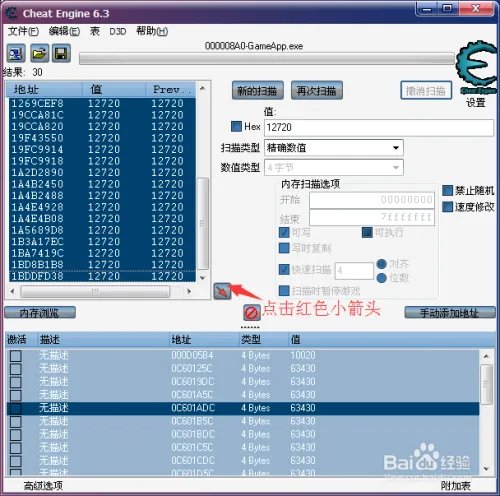The width and height of the screenshot is (500, 496).
Task: Click the results list scroll-down arrow
Action: 203,278
